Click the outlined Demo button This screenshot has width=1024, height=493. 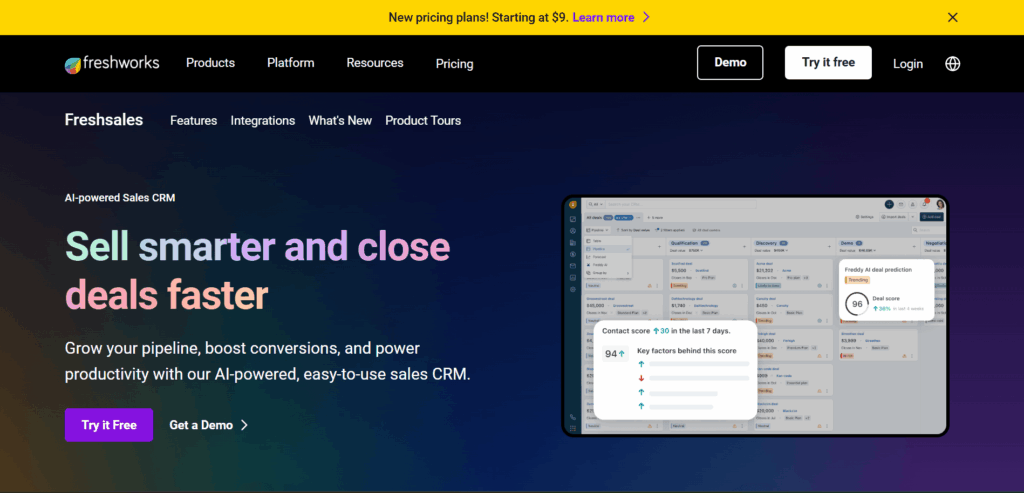pos(730,63)
